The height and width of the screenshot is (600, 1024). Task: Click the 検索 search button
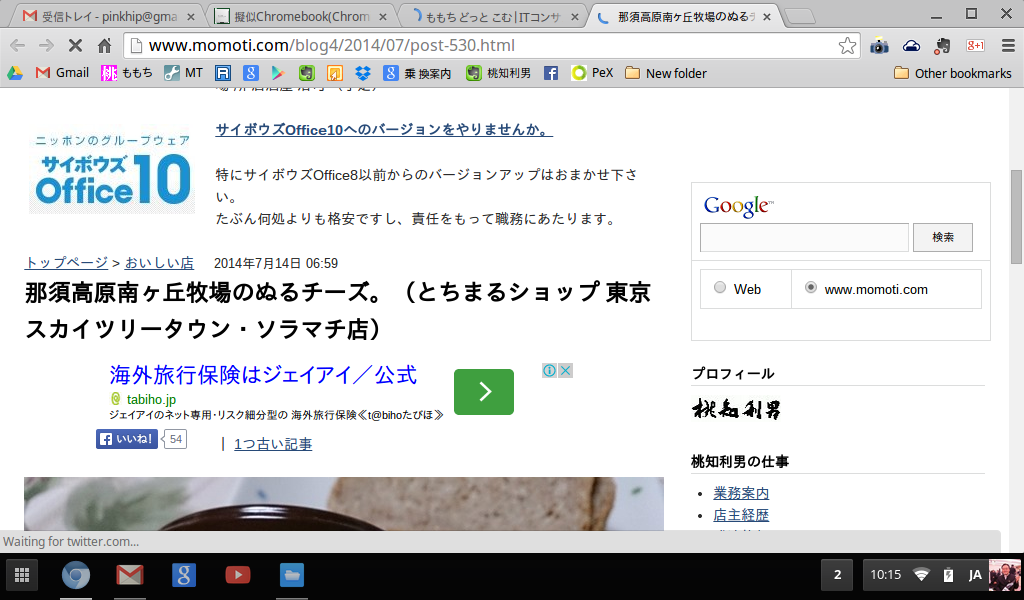(942, 237)
